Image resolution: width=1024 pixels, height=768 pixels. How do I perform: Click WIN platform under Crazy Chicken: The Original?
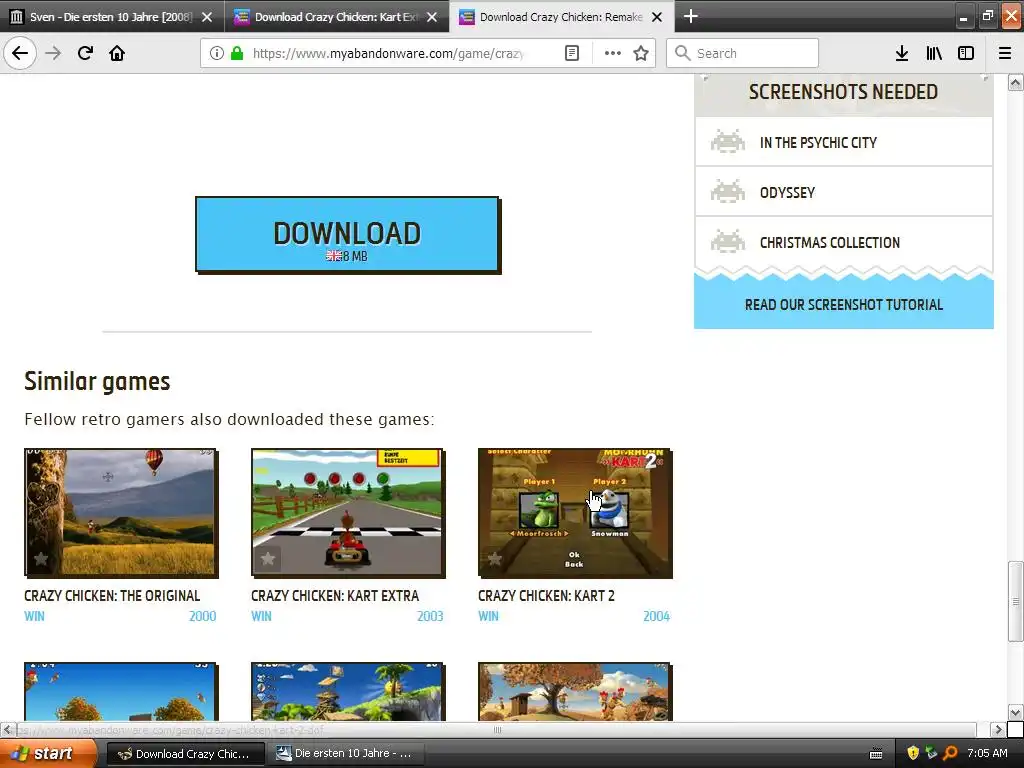pyautogui.click(x=35, y=616)
